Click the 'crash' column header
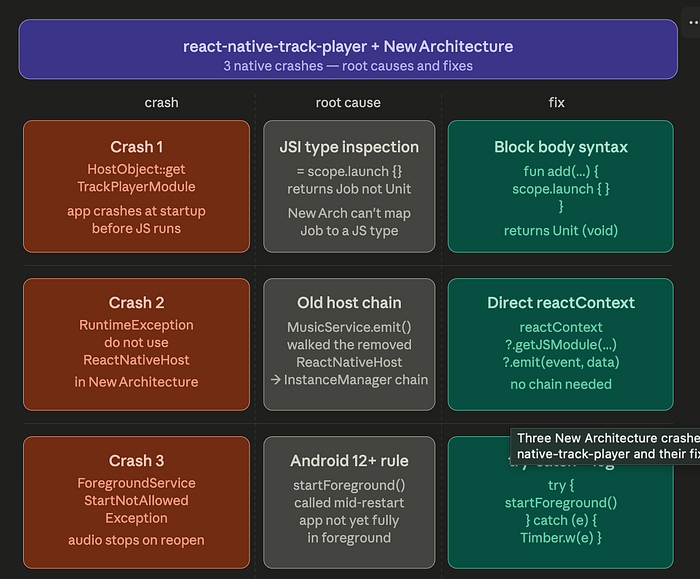 (161, 103)
